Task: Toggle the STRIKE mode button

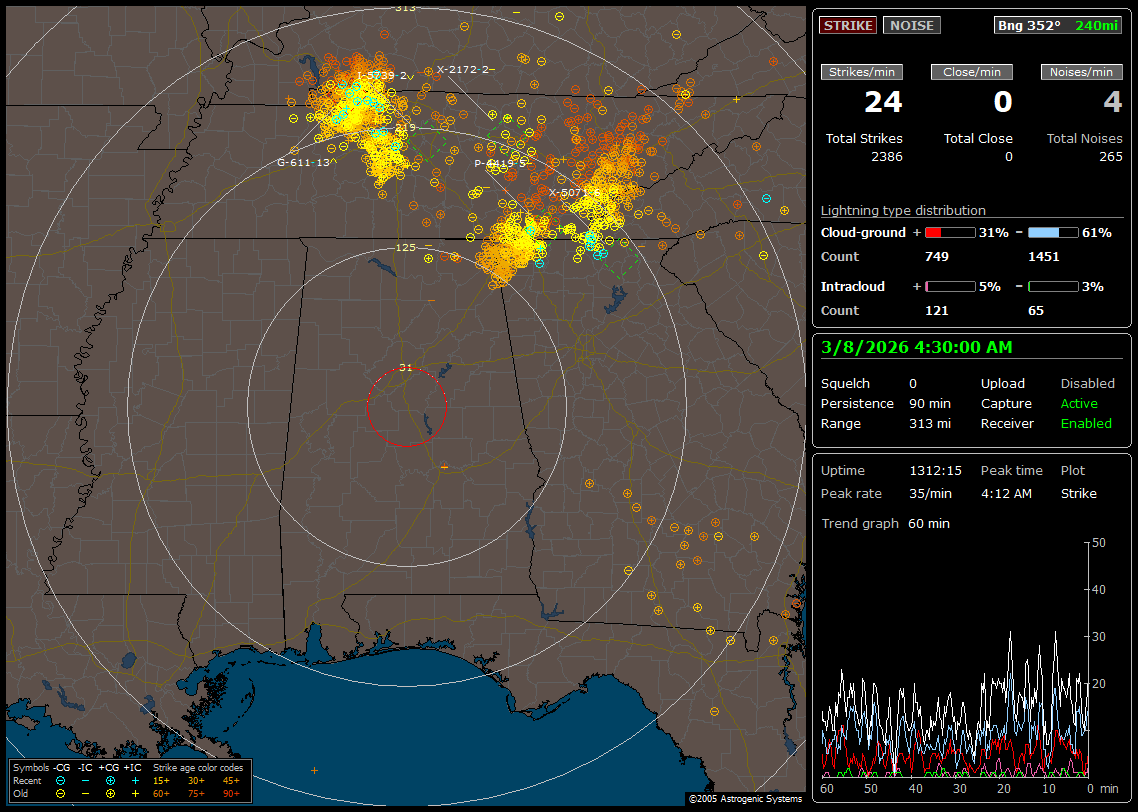Action: (x=848, y=25)
